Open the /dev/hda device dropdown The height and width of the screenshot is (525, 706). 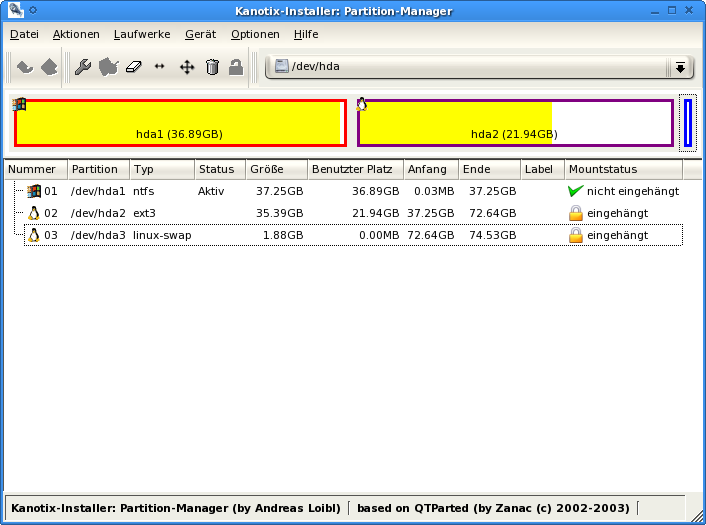(x=479, y=67)
